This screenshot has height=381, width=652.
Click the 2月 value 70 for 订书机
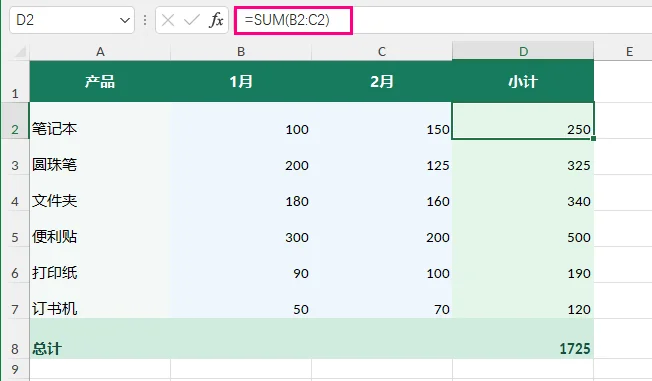click(x=382, y=301)
